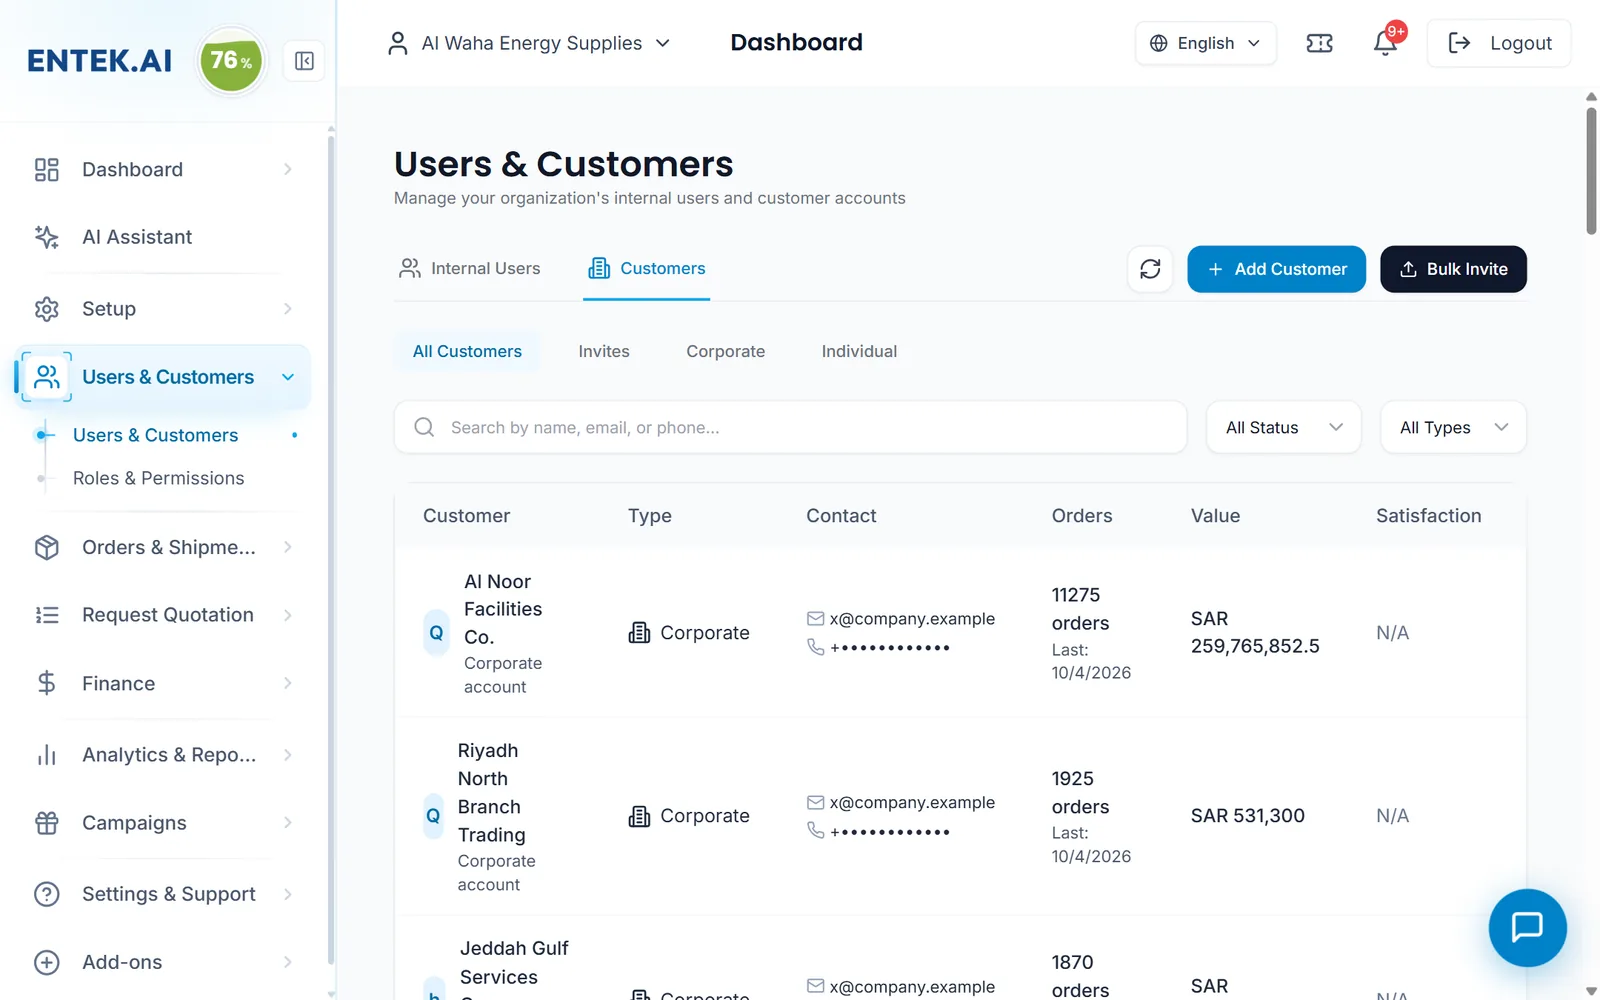Switch to the Invites sub-tab
1600x1000 pixels.
604,351
